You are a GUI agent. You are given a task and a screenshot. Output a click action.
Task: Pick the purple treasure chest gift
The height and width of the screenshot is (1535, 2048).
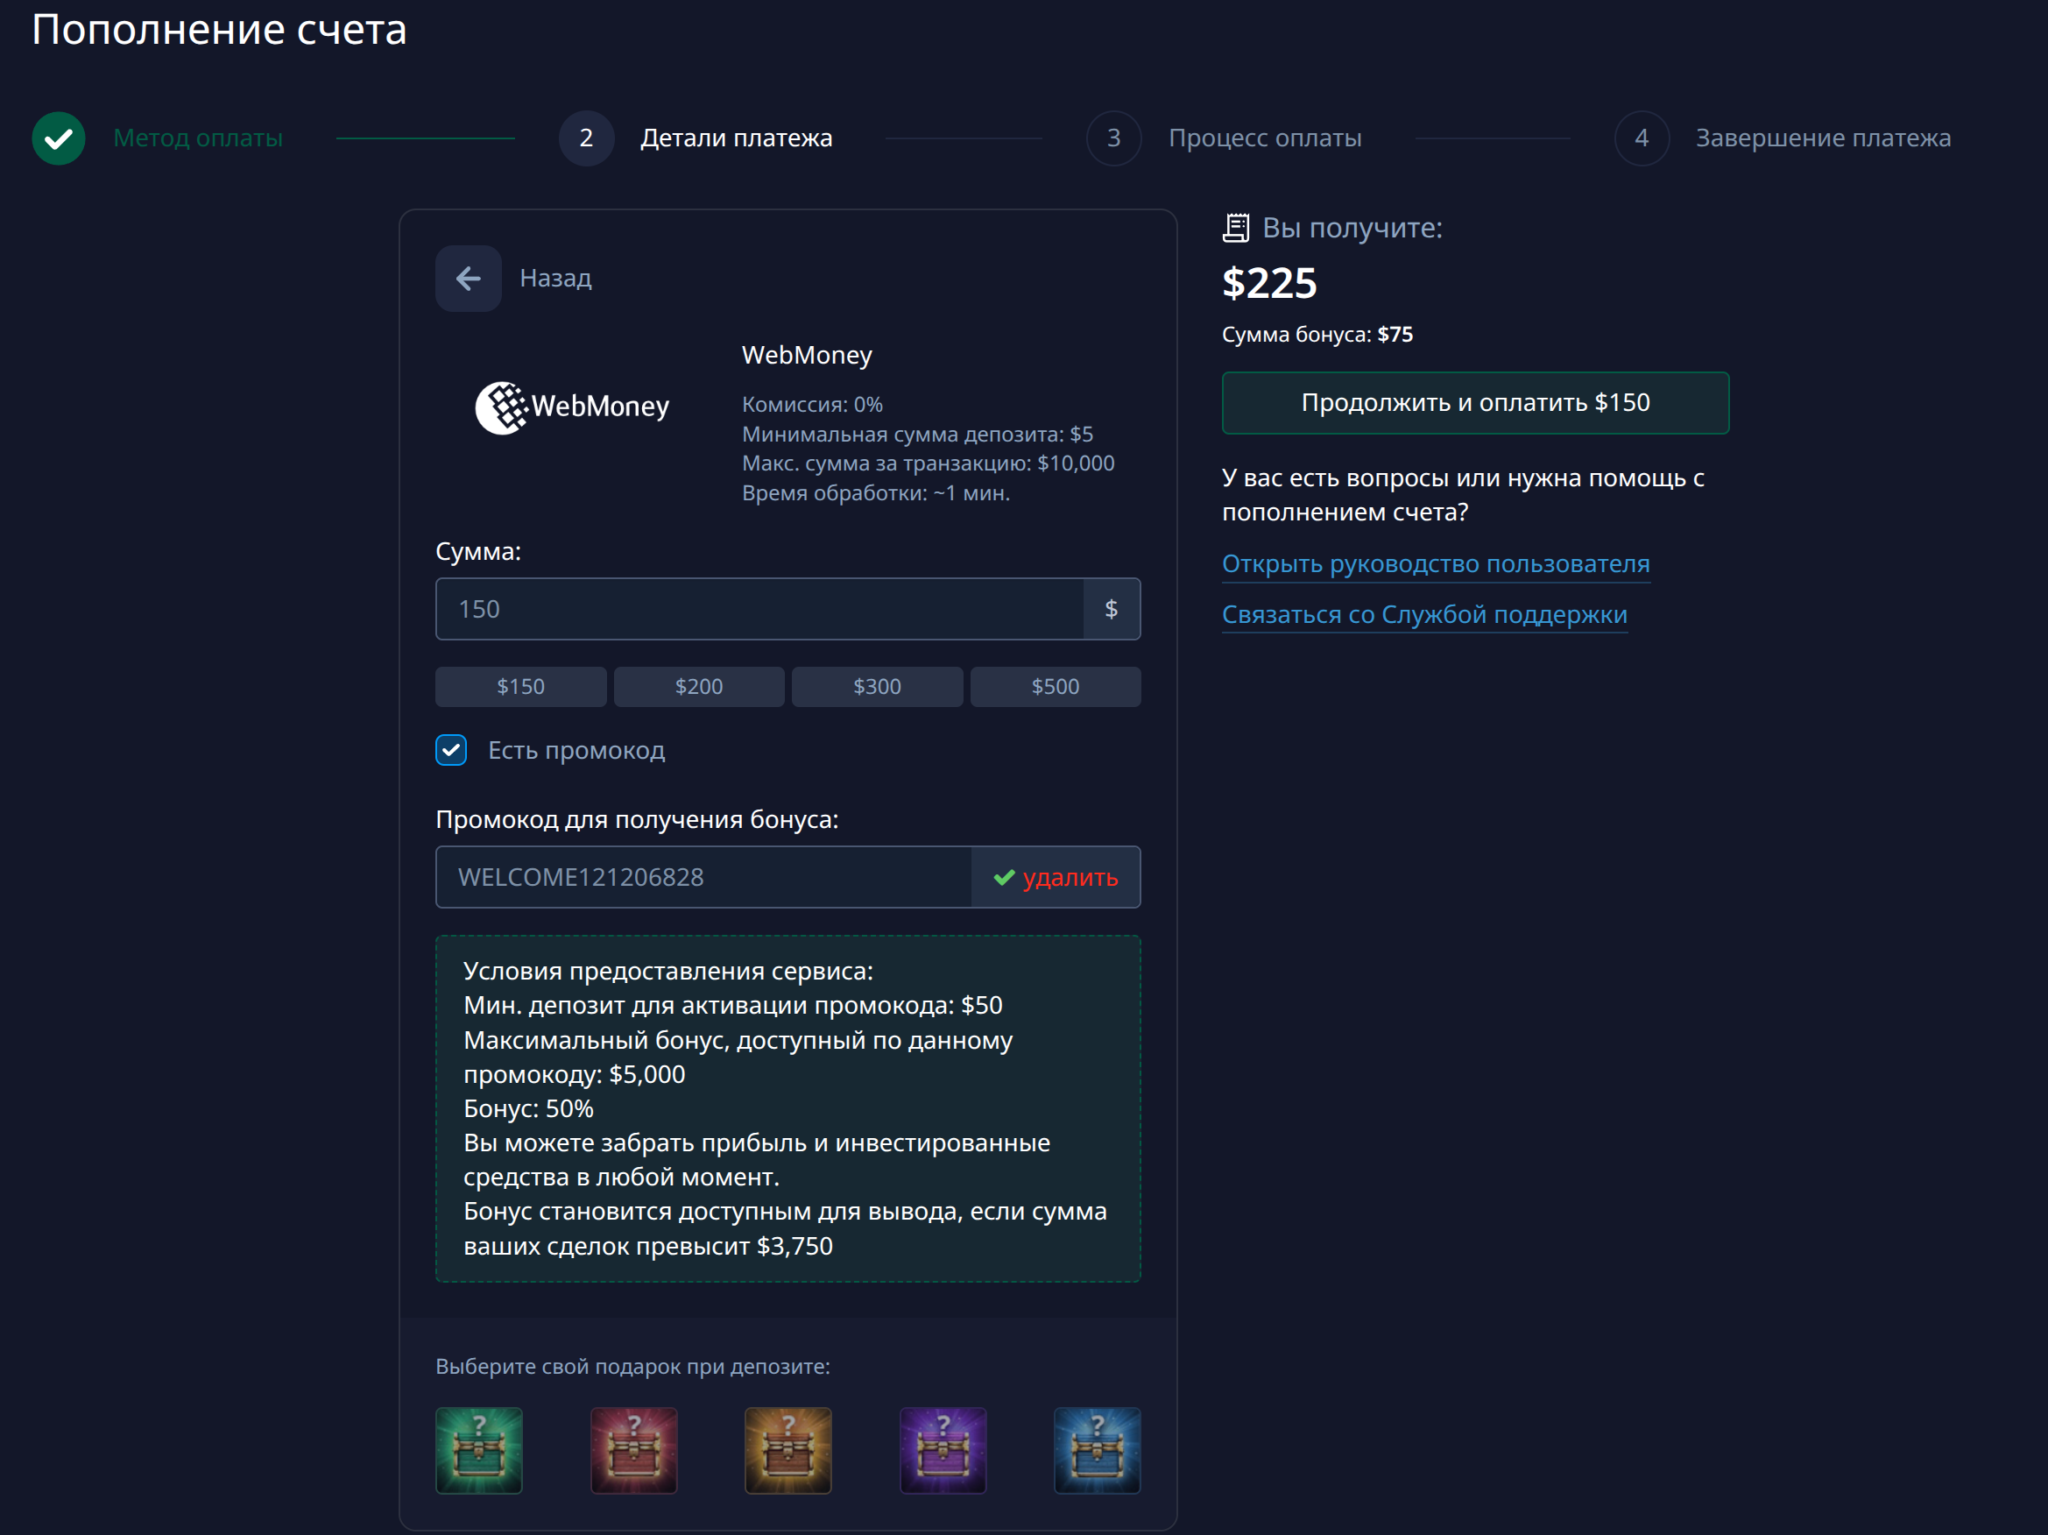[943, 1450]
